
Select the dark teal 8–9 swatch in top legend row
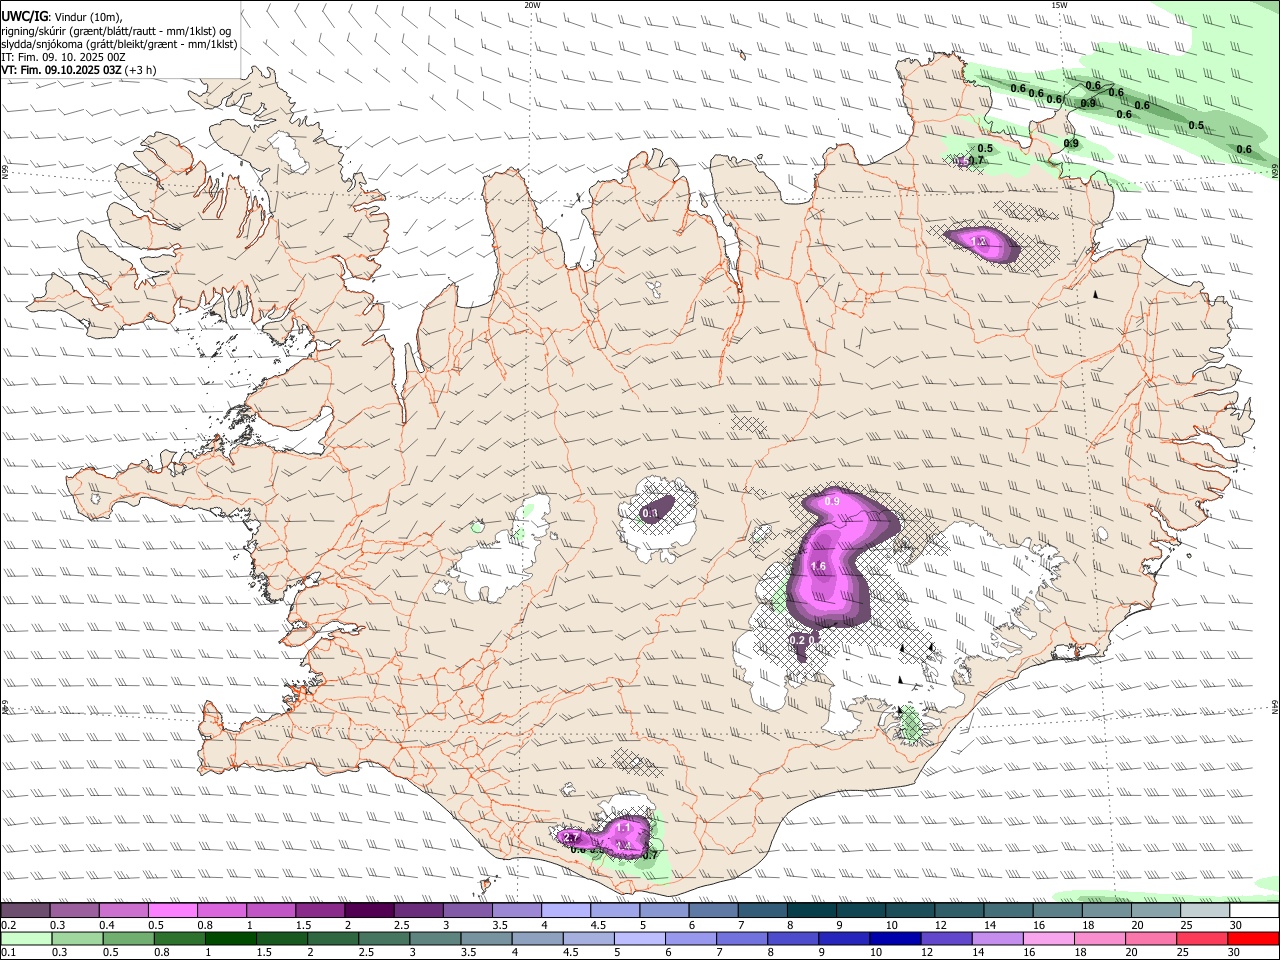[x=812, y=910]
